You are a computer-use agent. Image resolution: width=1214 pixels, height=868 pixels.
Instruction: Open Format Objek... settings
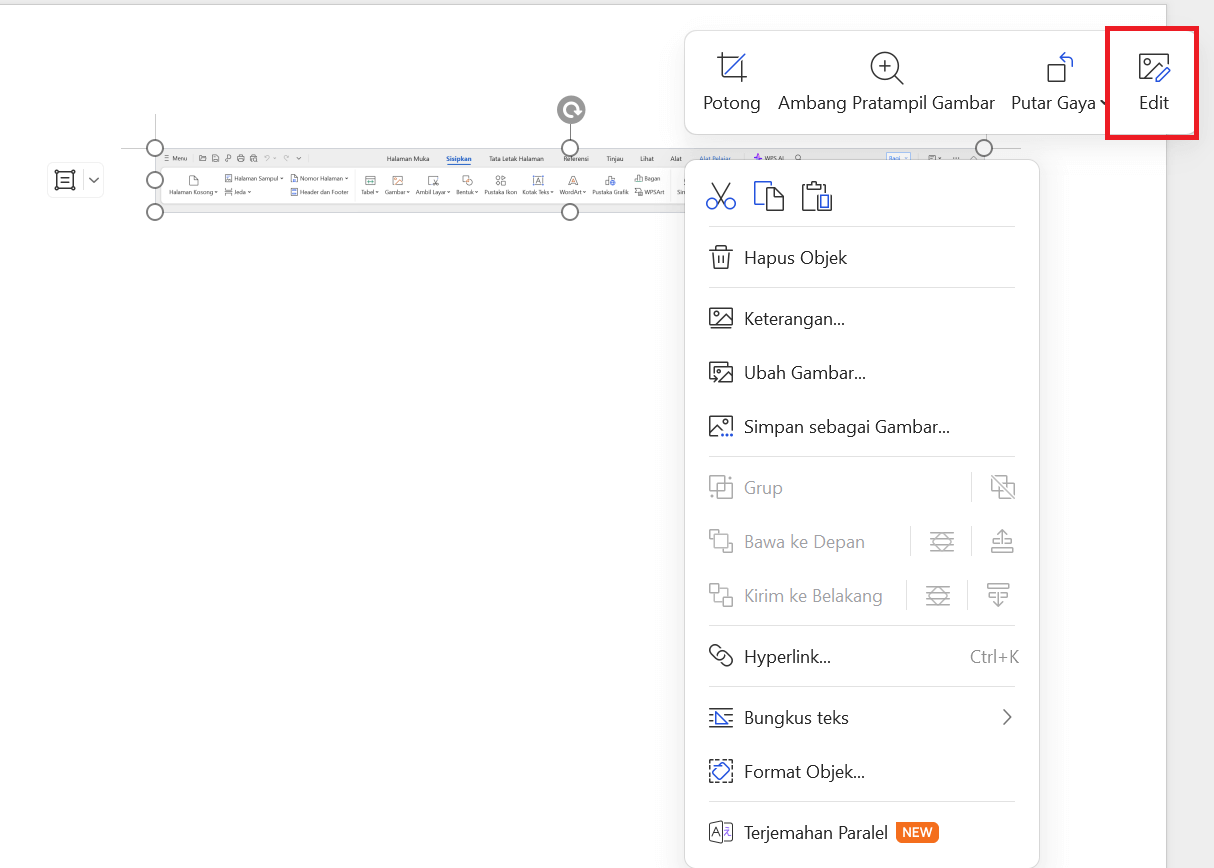804,772
